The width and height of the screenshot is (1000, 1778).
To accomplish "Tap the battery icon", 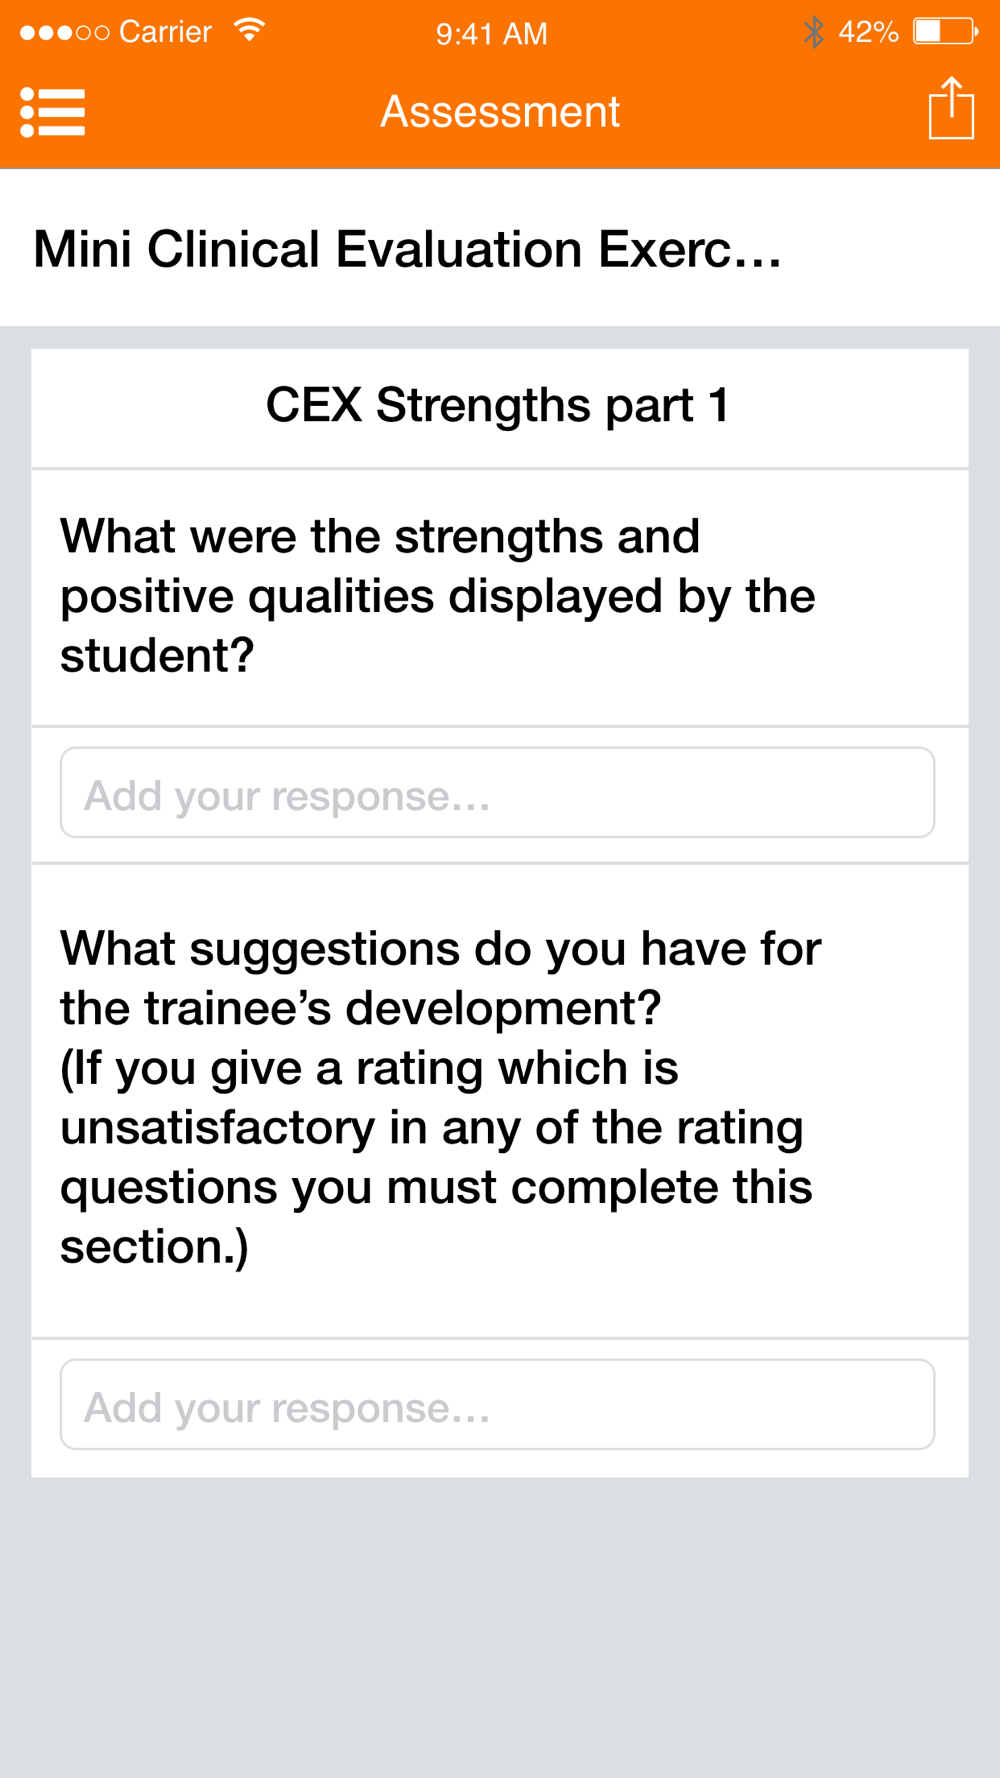I will (945, 32).
